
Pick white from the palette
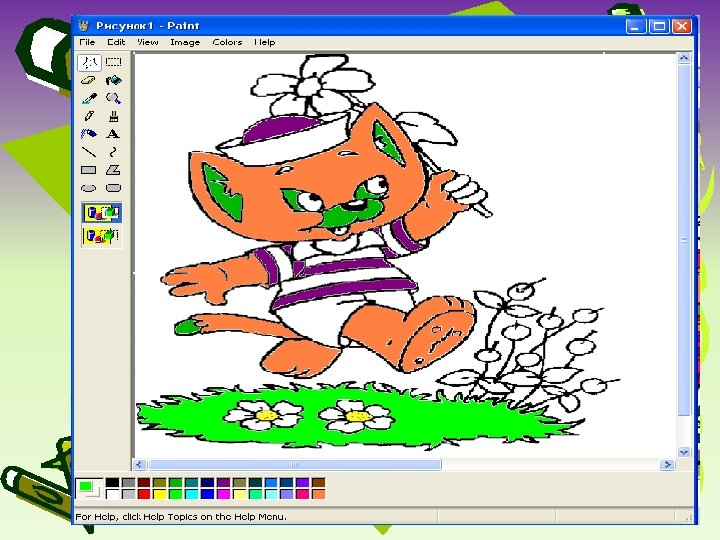(112, 494)
